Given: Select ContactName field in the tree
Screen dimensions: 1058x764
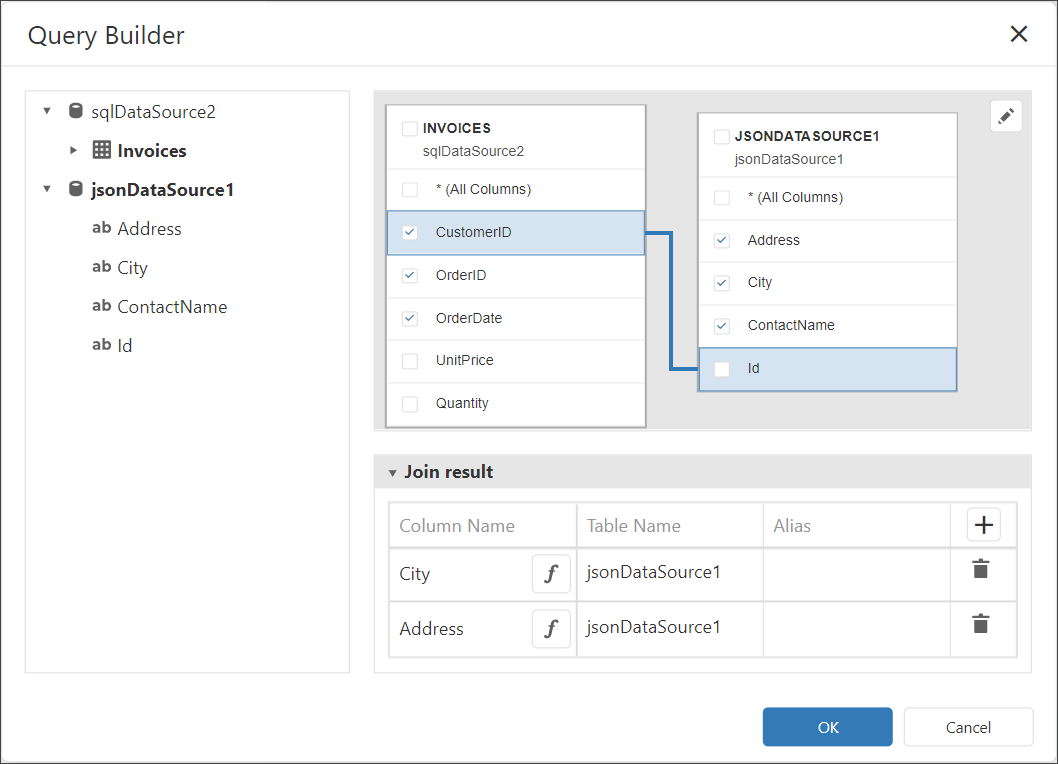Looking at the screenshot, I should [171, 307].
